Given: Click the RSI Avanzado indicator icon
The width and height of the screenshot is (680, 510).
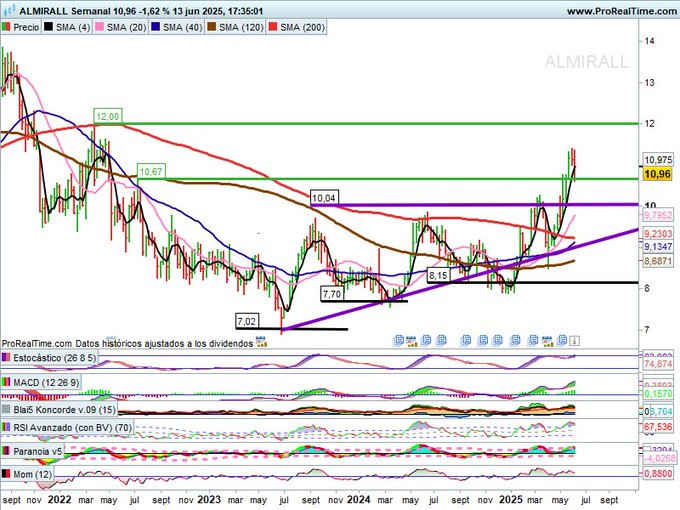Looking at the screenshot, I should tap(6, 428).
